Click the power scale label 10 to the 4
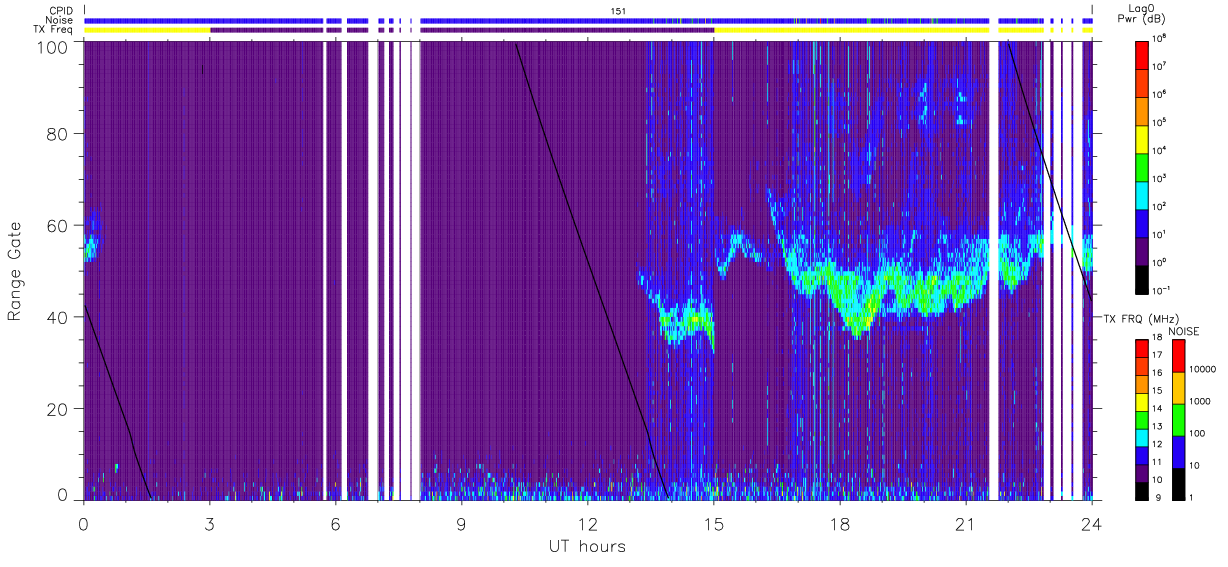 click(x=1160, y=150)
